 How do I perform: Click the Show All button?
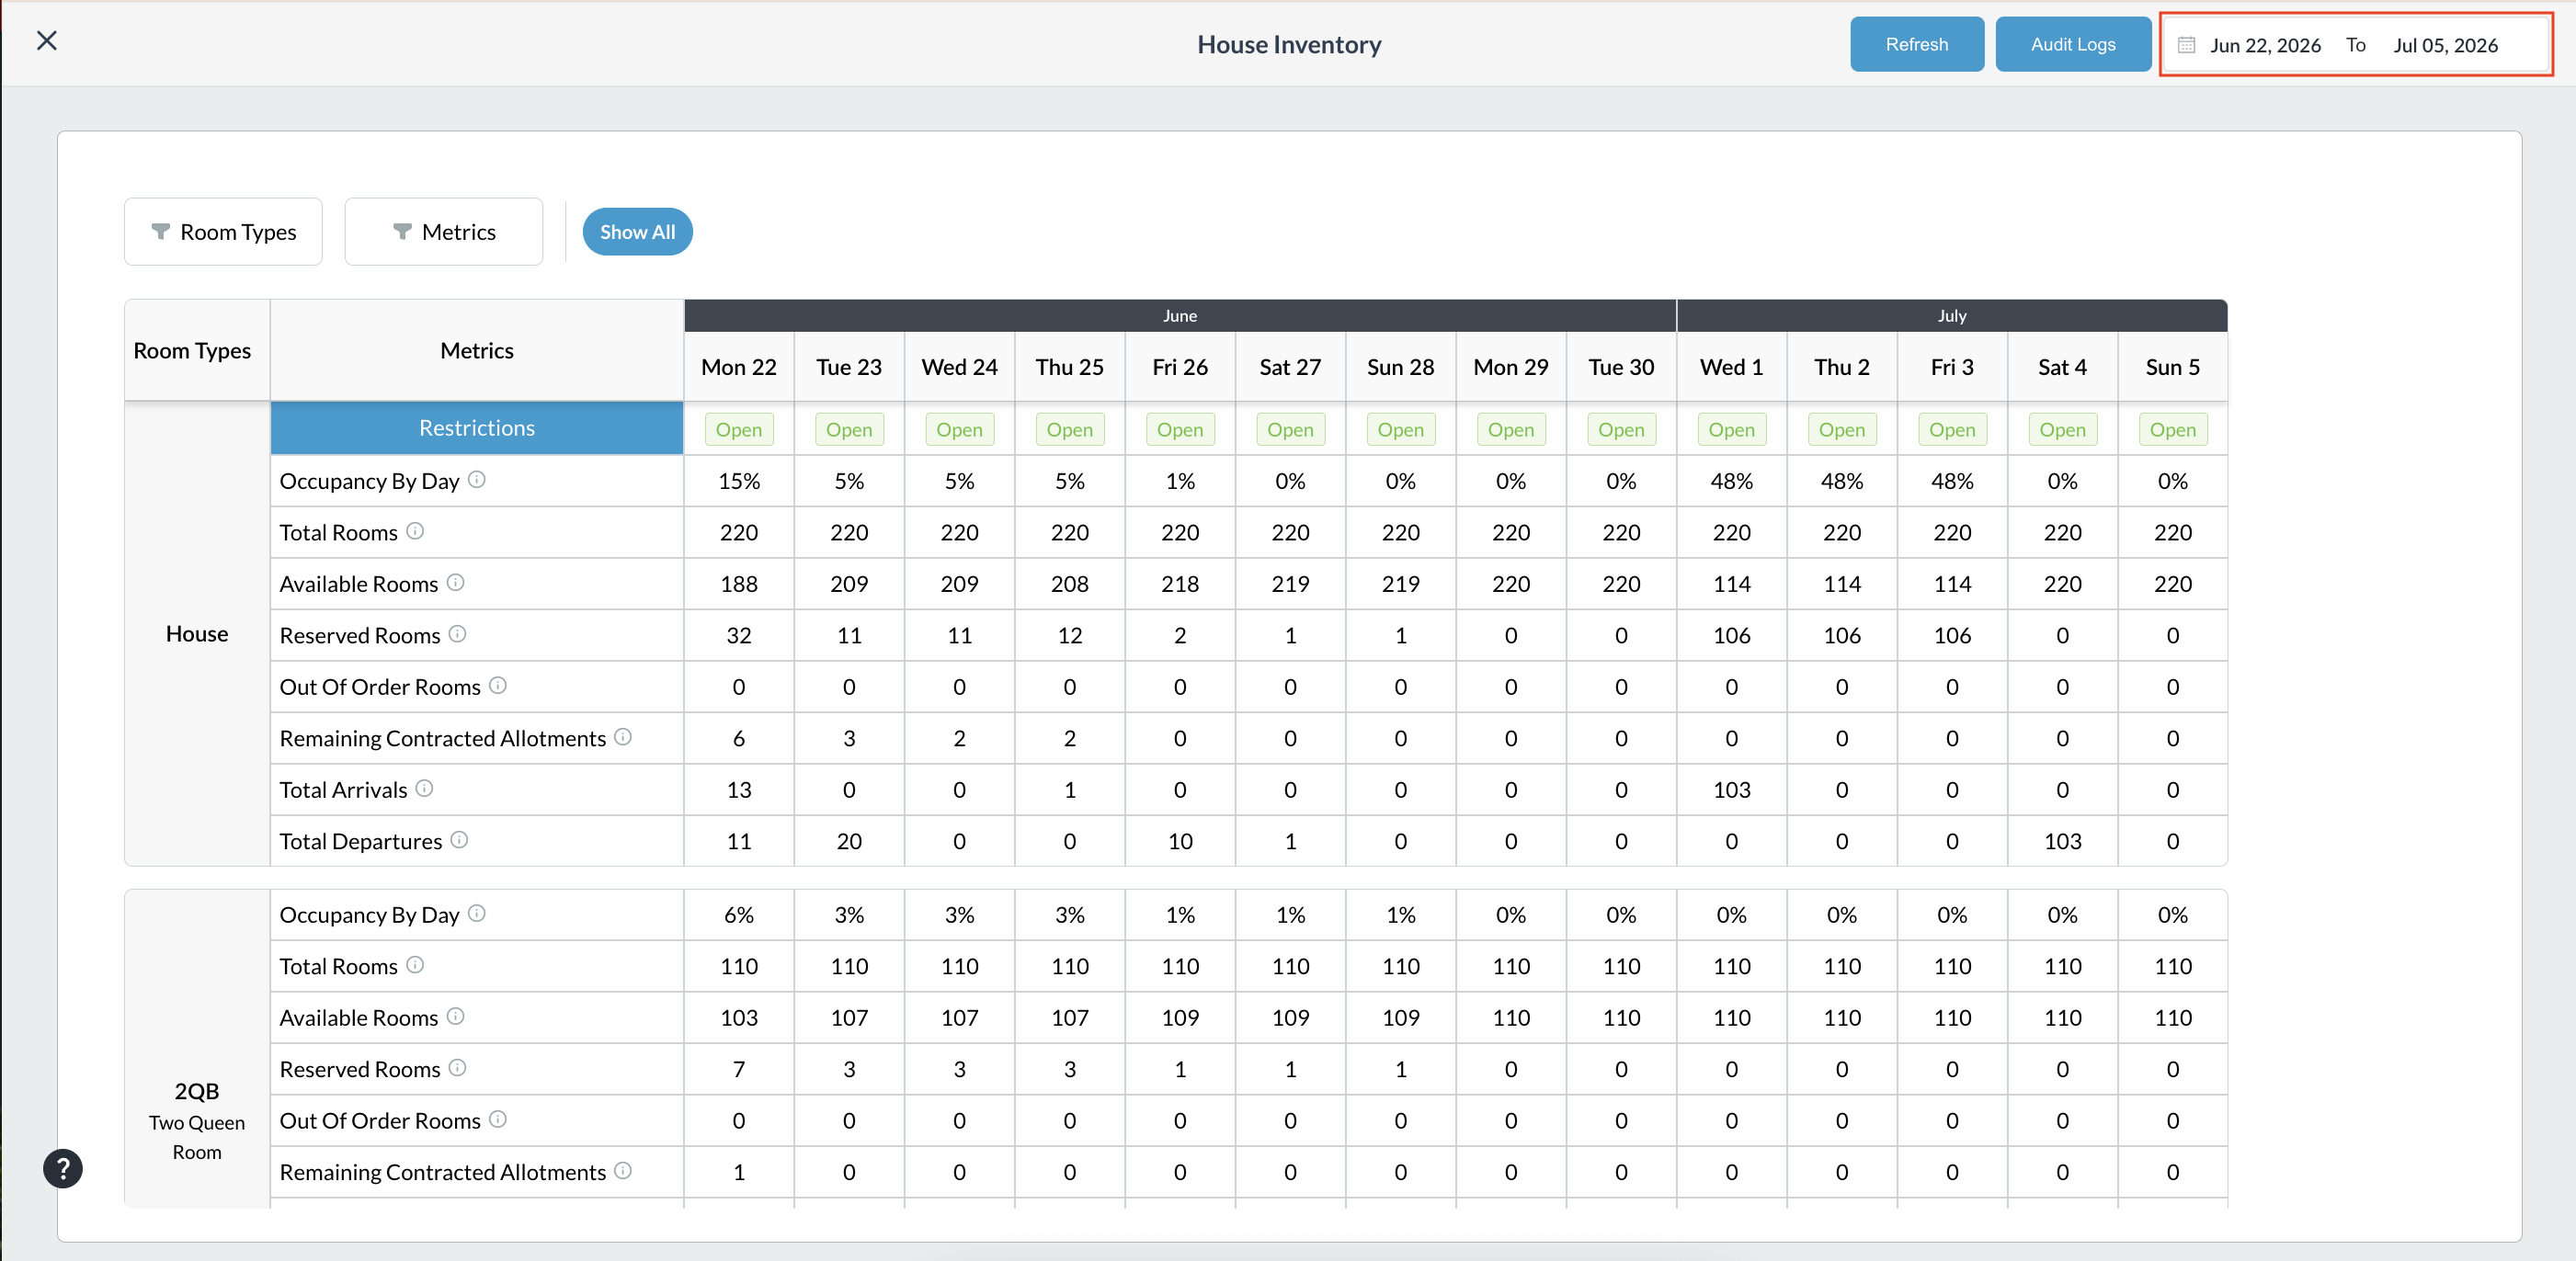[x=637, y=232]
